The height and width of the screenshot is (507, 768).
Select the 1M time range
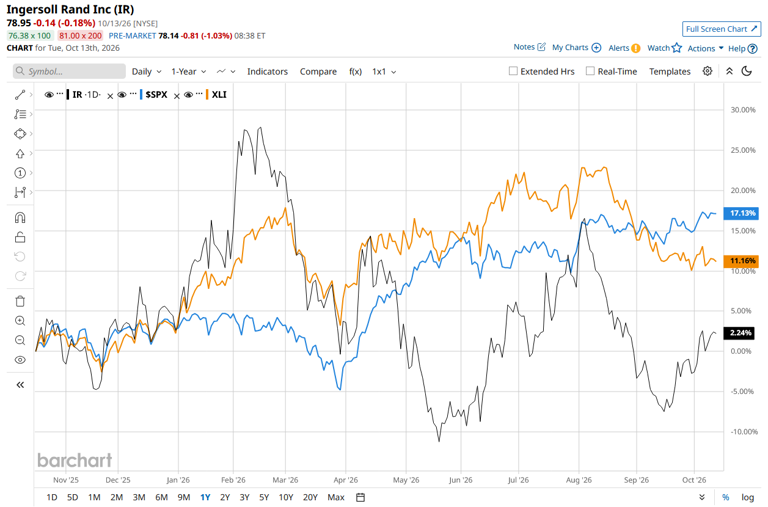(x=94, y=497)
